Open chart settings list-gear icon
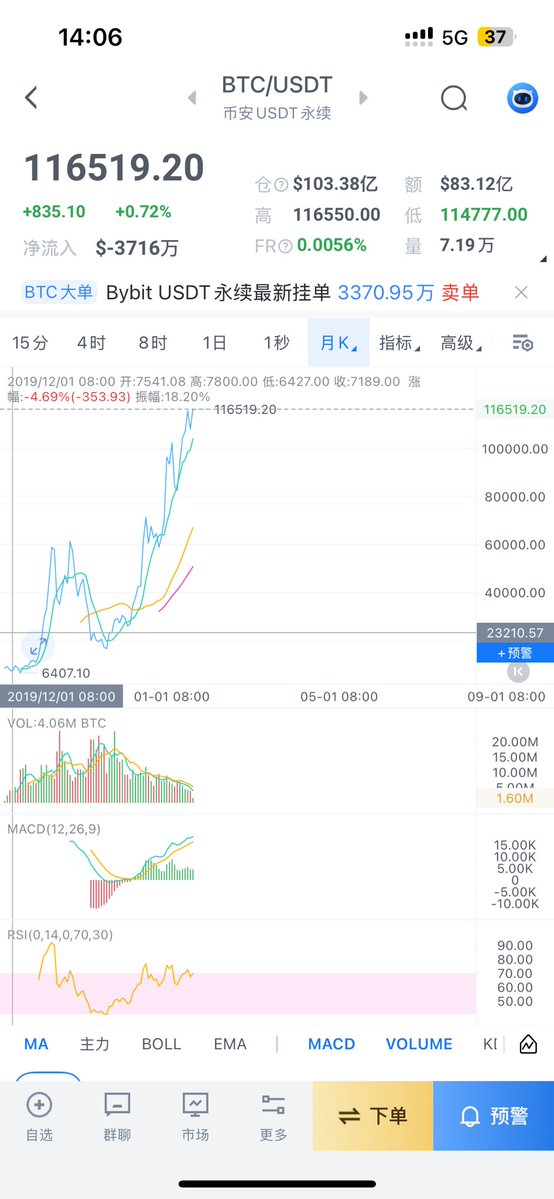554x1199 pixels. click(x=523, y=343)
